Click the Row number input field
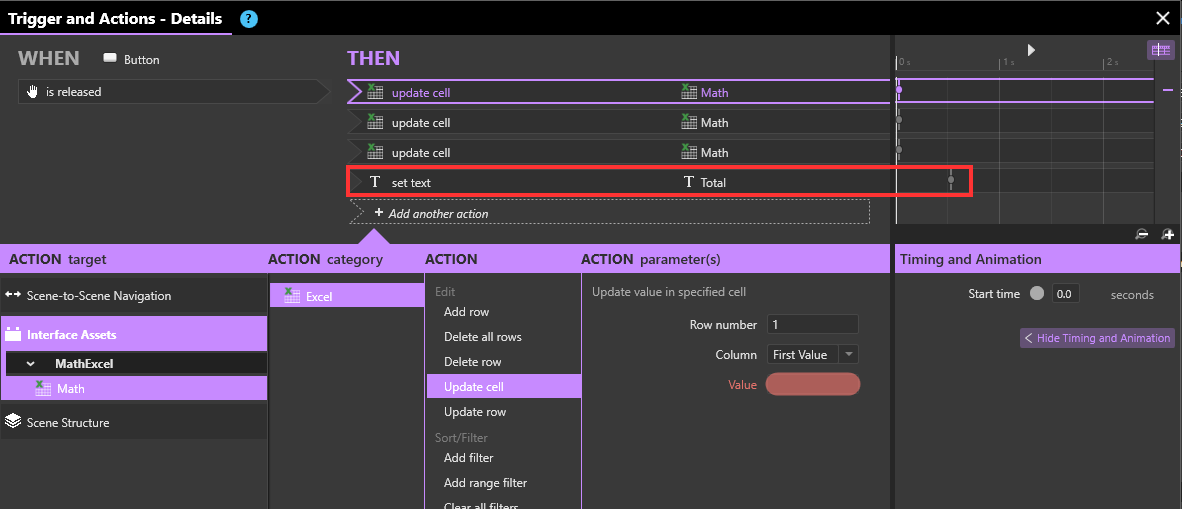Image resolution: width=1182 pixels, height=509 pixels. [813, 324]
